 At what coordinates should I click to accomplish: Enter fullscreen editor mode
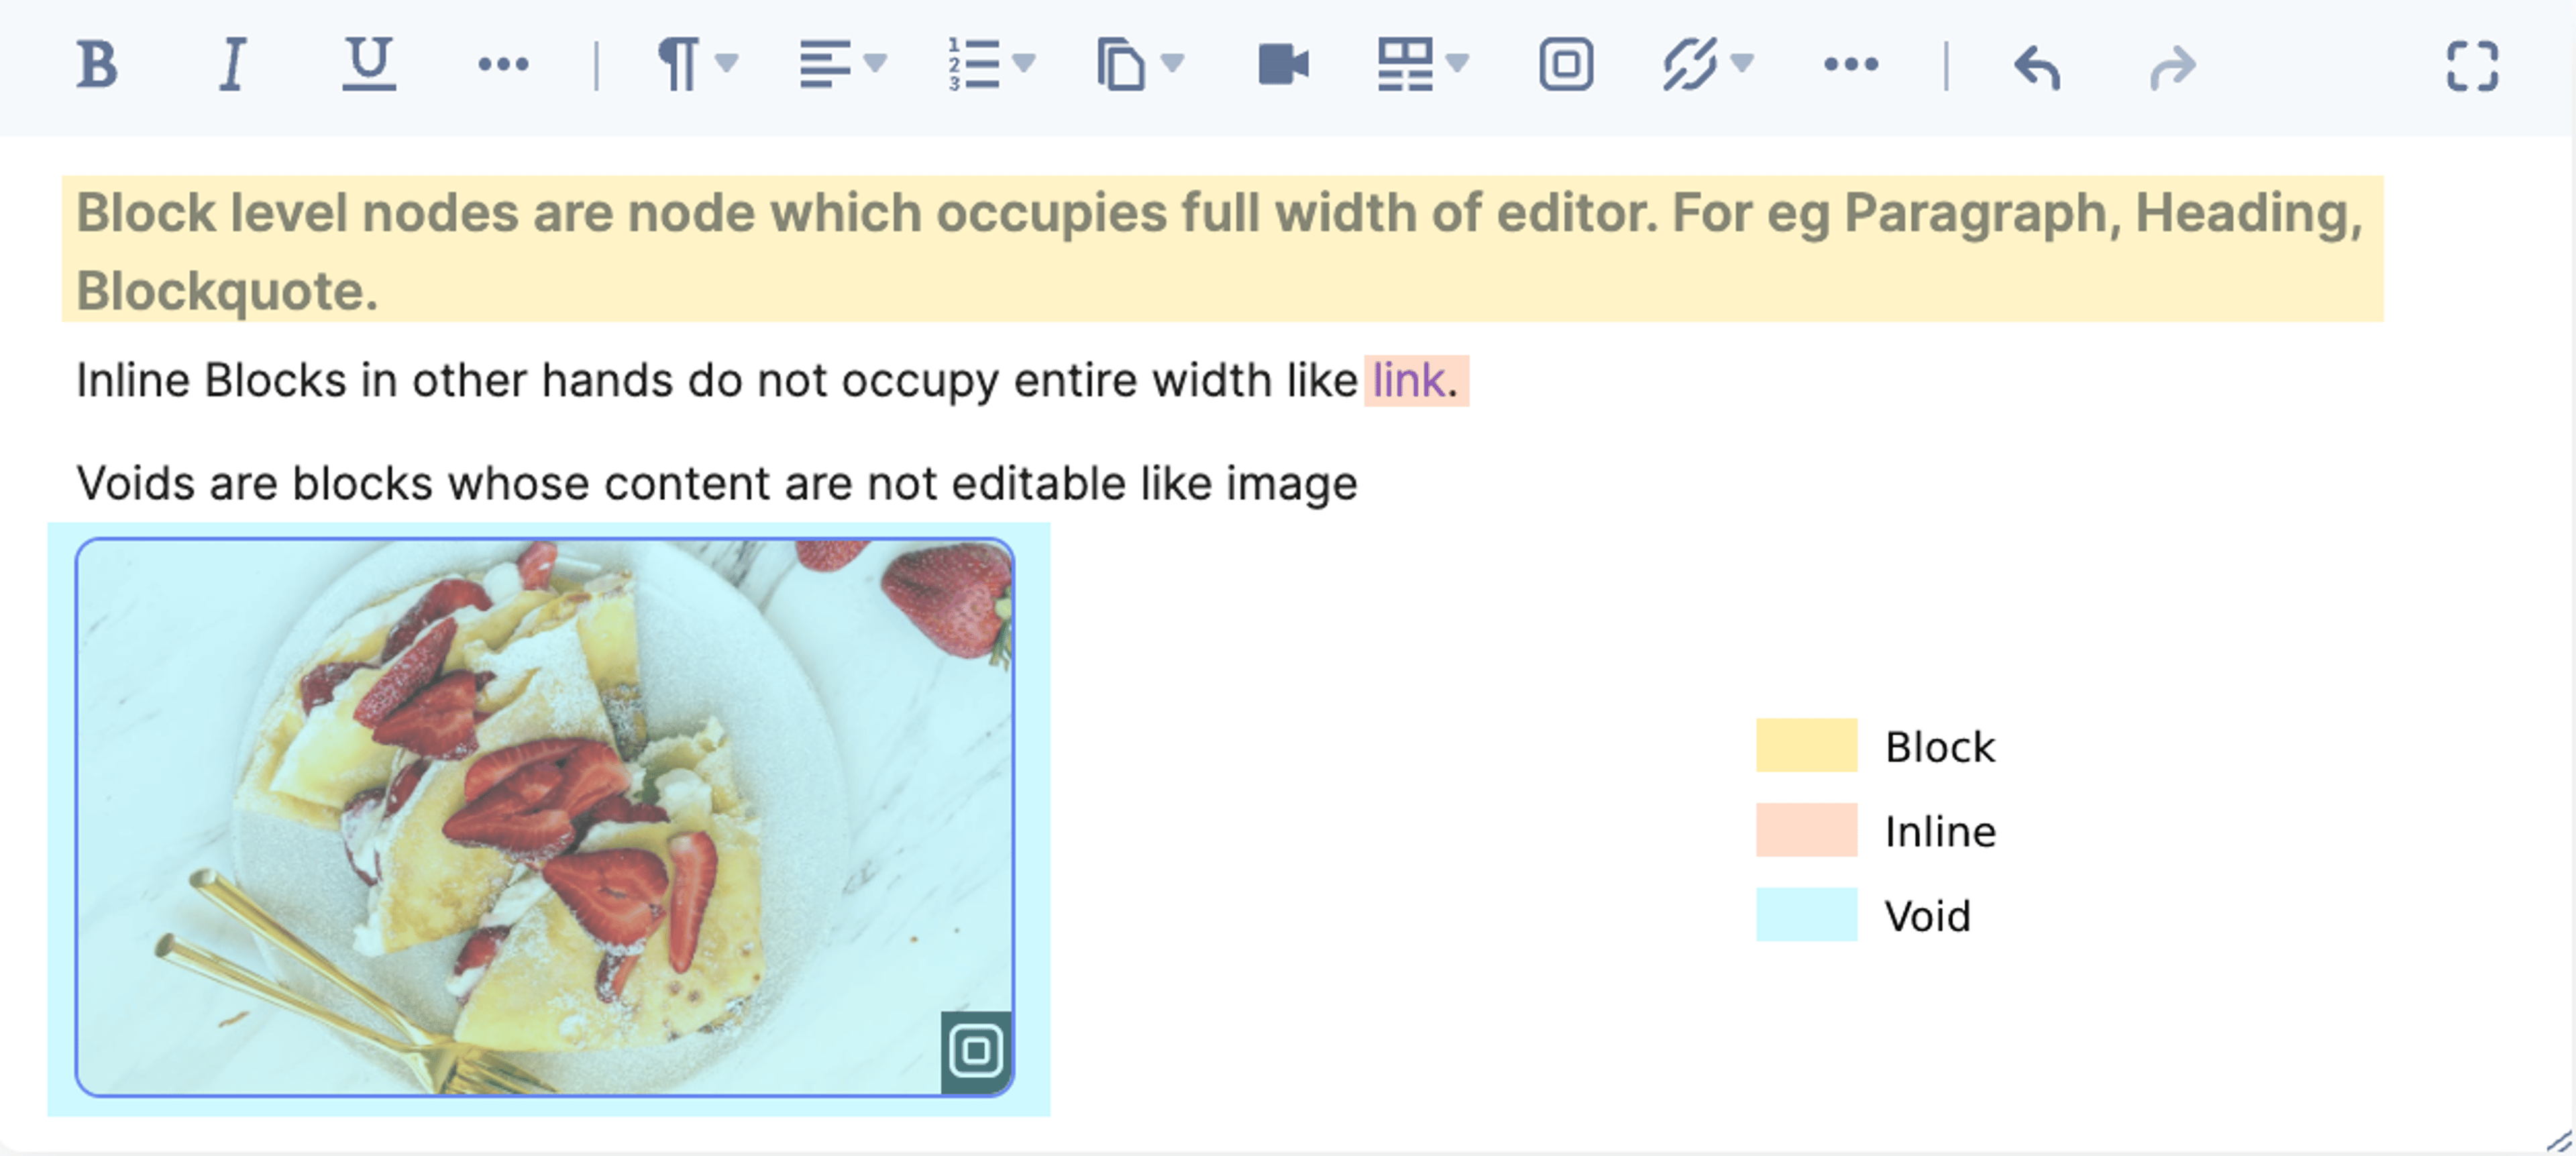pyautogui.click(x=2472, y=66)
